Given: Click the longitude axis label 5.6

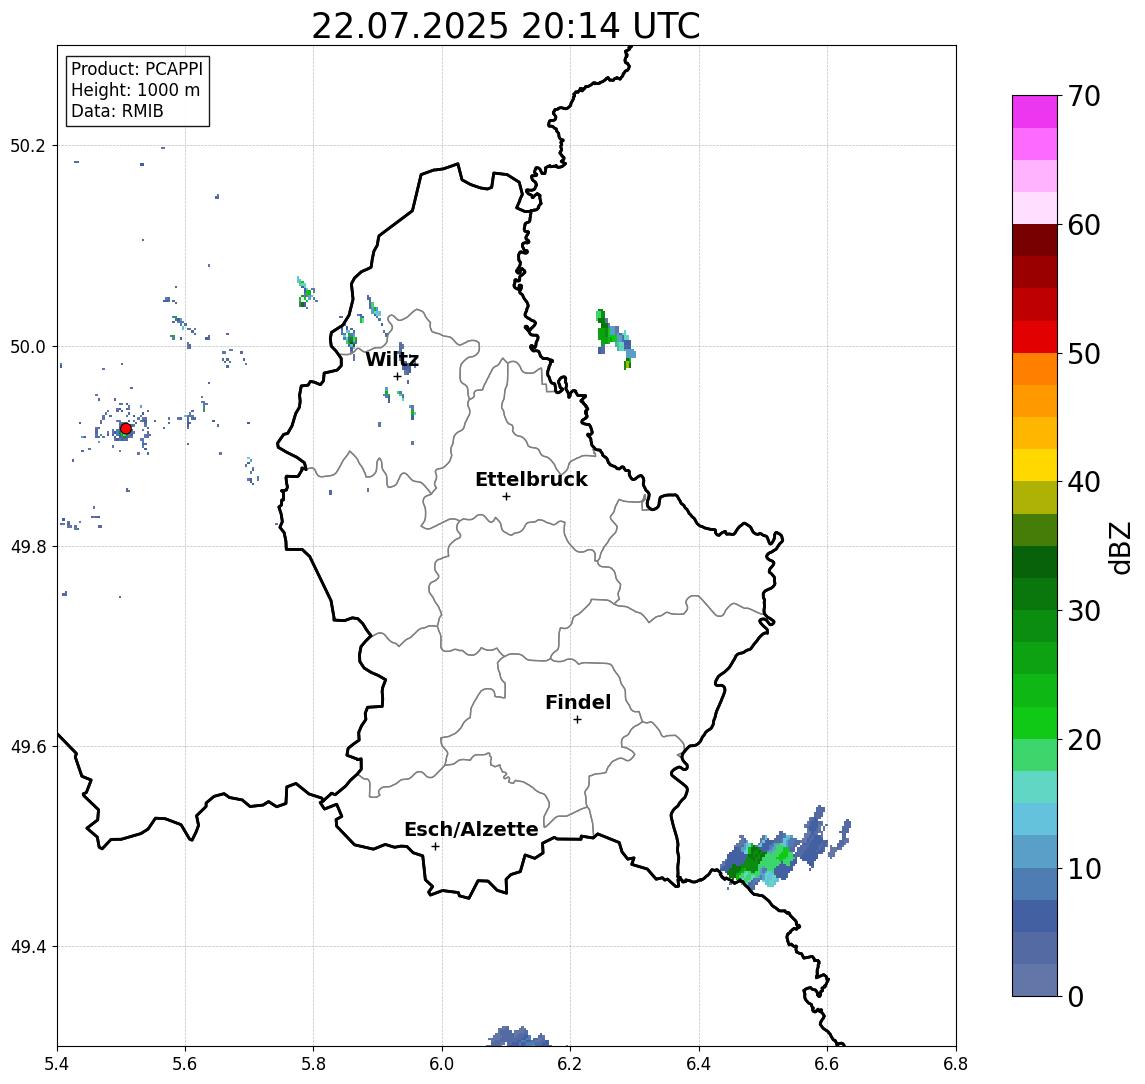Looking at the screenshot, I should click(x=185, y=1064).
